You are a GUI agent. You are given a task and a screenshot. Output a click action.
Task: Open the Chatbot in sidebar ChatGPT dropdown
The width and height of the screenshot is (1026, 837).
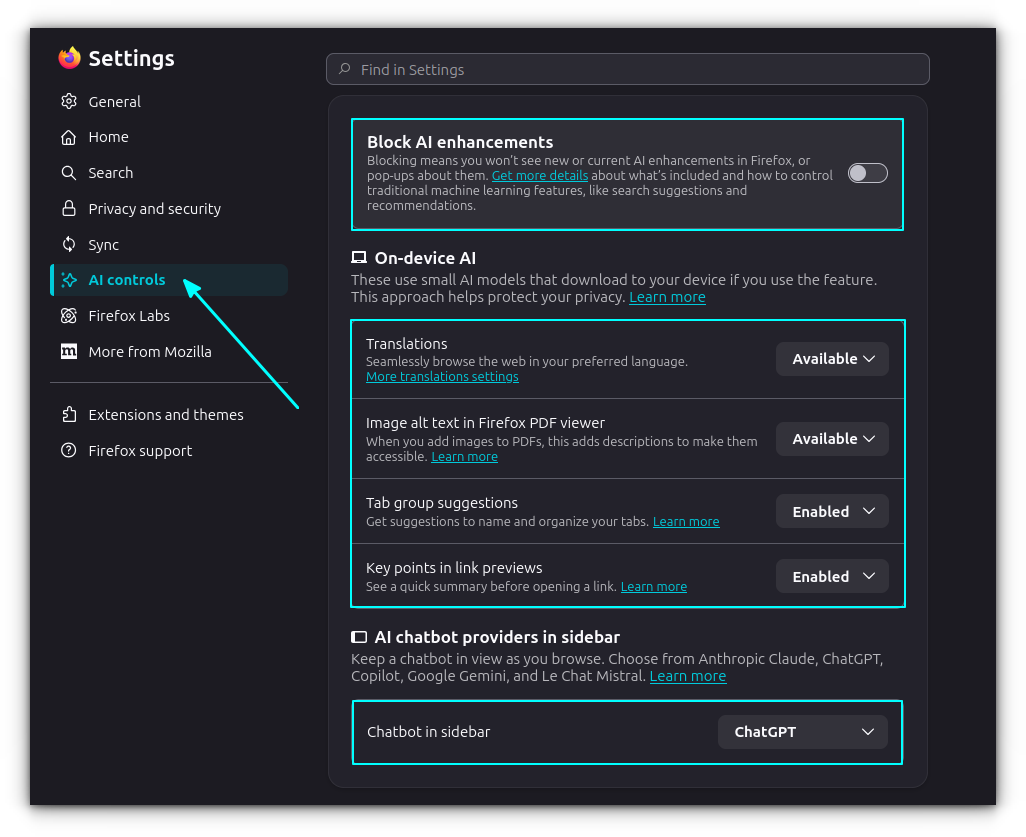click(803, 732)
